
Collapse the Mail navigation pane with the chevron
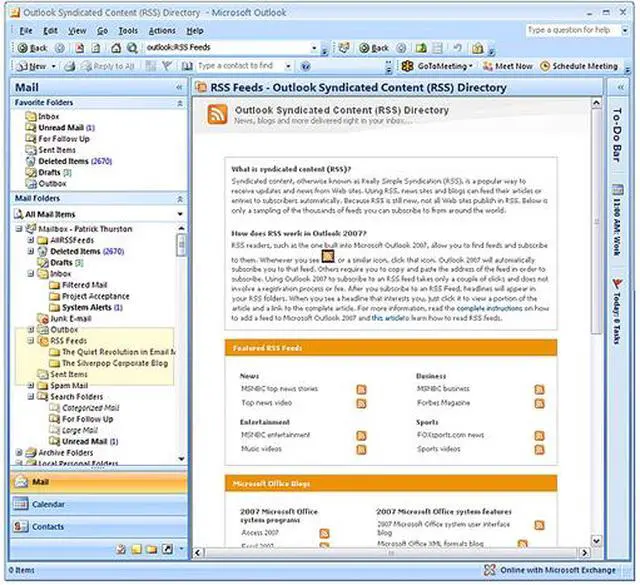click(179, 87)
